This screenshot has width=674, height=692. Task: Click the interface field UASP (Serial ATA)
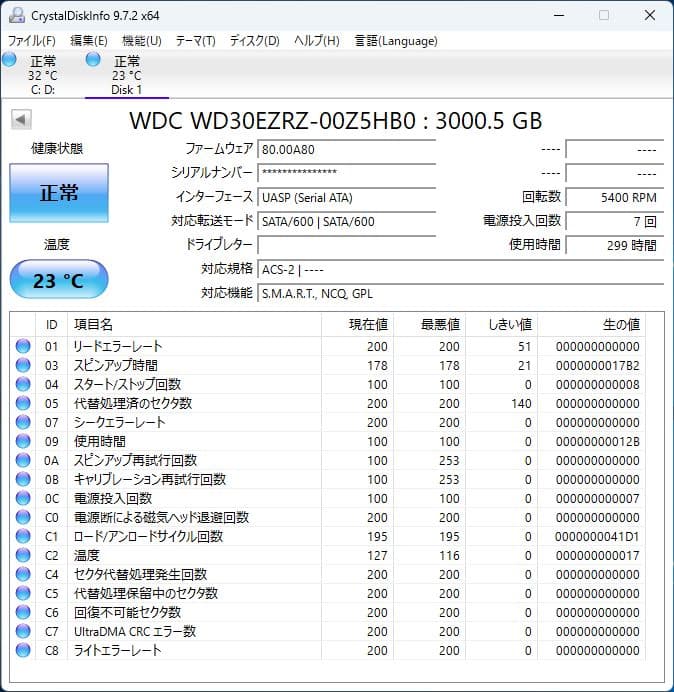point(346,197)
